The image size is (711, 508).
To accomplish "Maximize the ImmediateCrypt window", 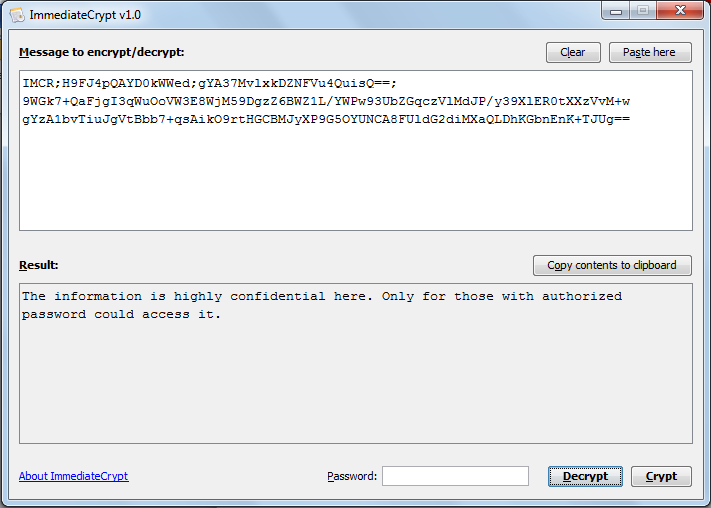I will click(642, 11).
